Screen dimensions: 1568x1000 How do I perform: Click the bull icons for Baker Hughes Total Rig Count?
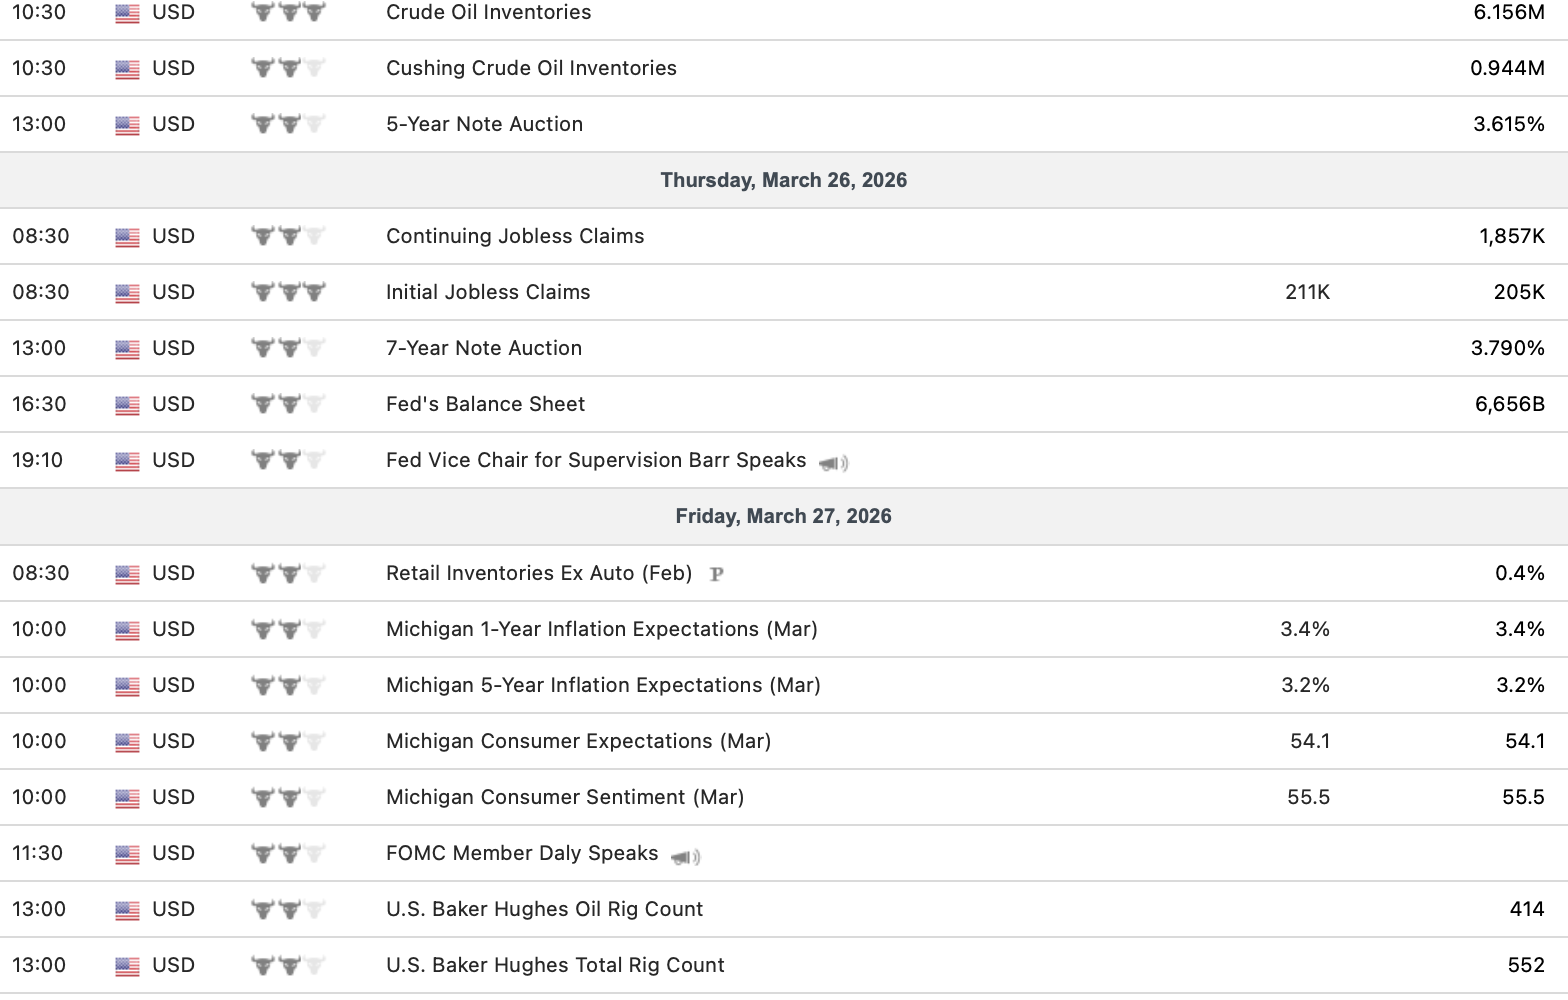click(288, 965)
